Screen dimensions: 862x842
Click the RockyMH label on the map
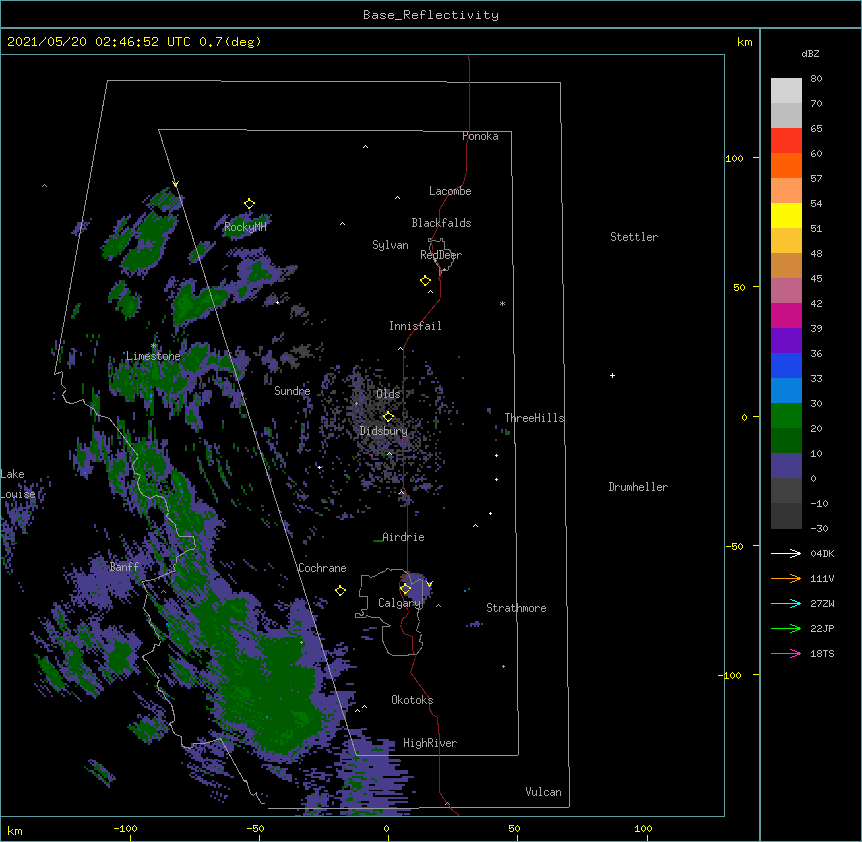[x=245, y=227]
